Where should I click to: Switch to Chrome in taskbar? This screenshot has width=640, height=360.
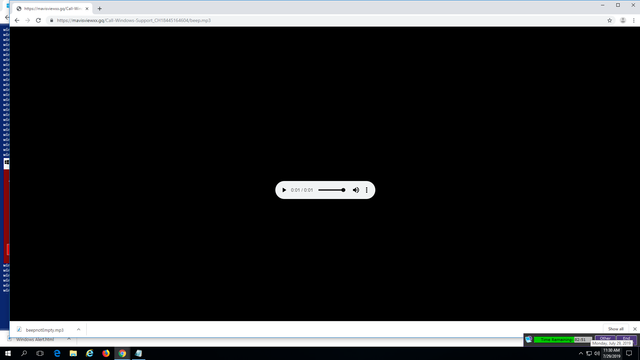(122, 353)
